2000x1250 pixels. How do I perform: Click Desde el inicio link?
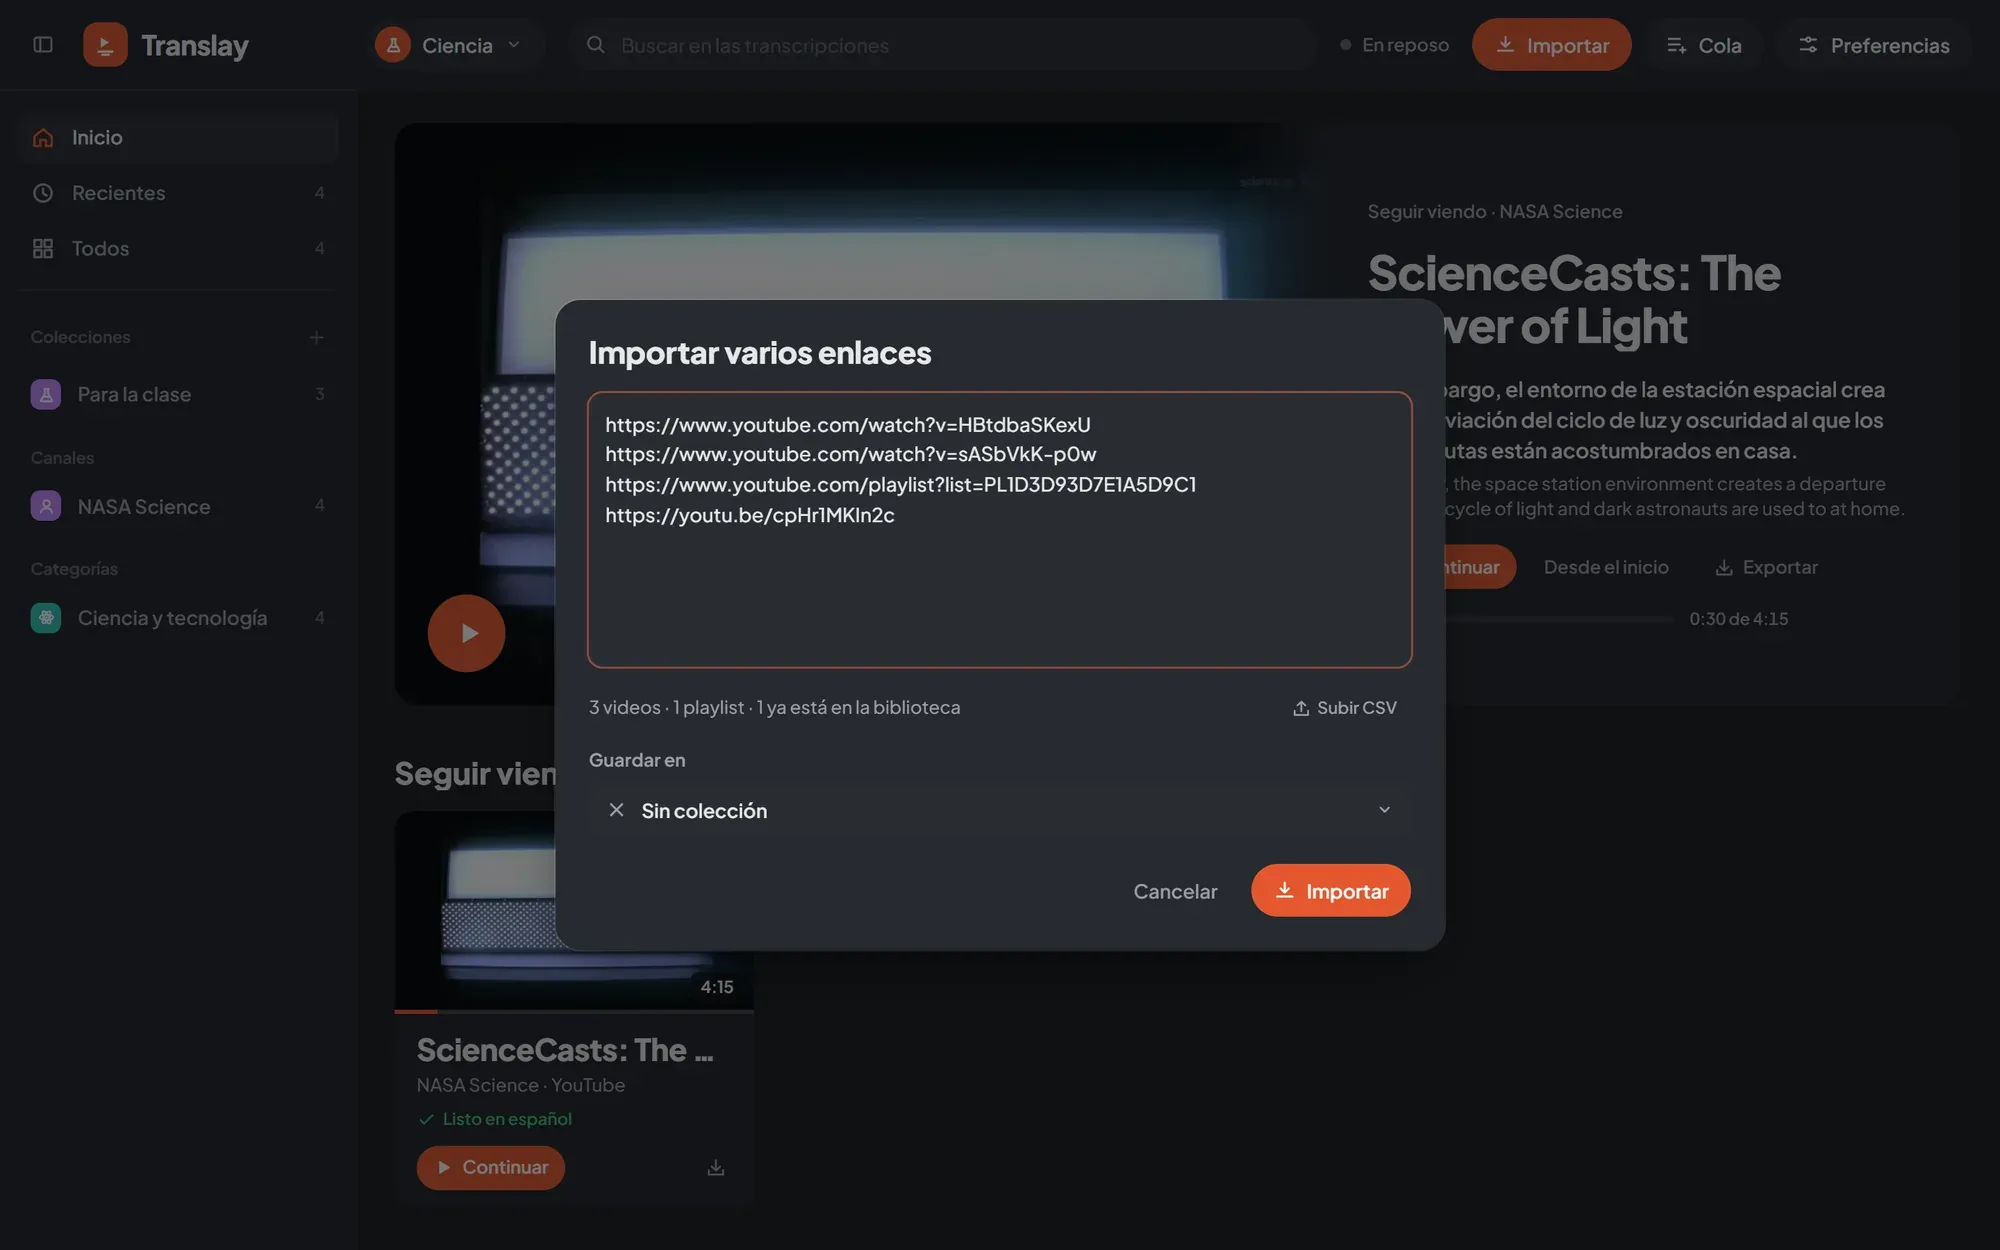tap(1606, 568)
